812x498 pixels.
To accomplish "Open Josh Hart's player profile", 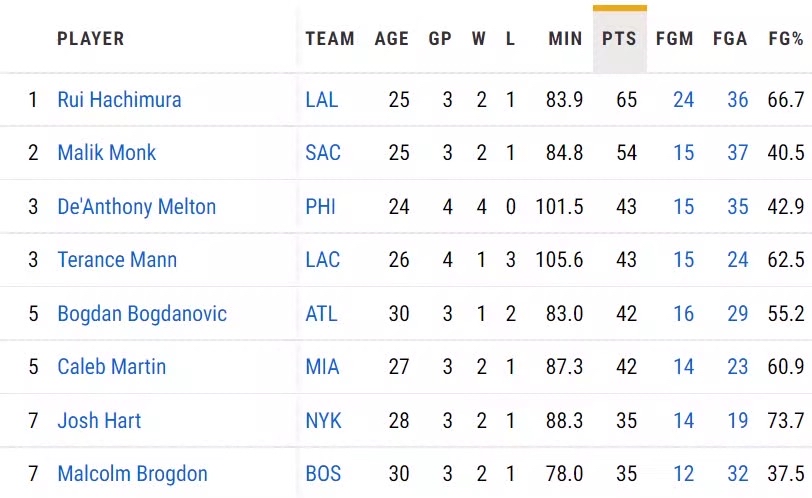I will [99, 421].
